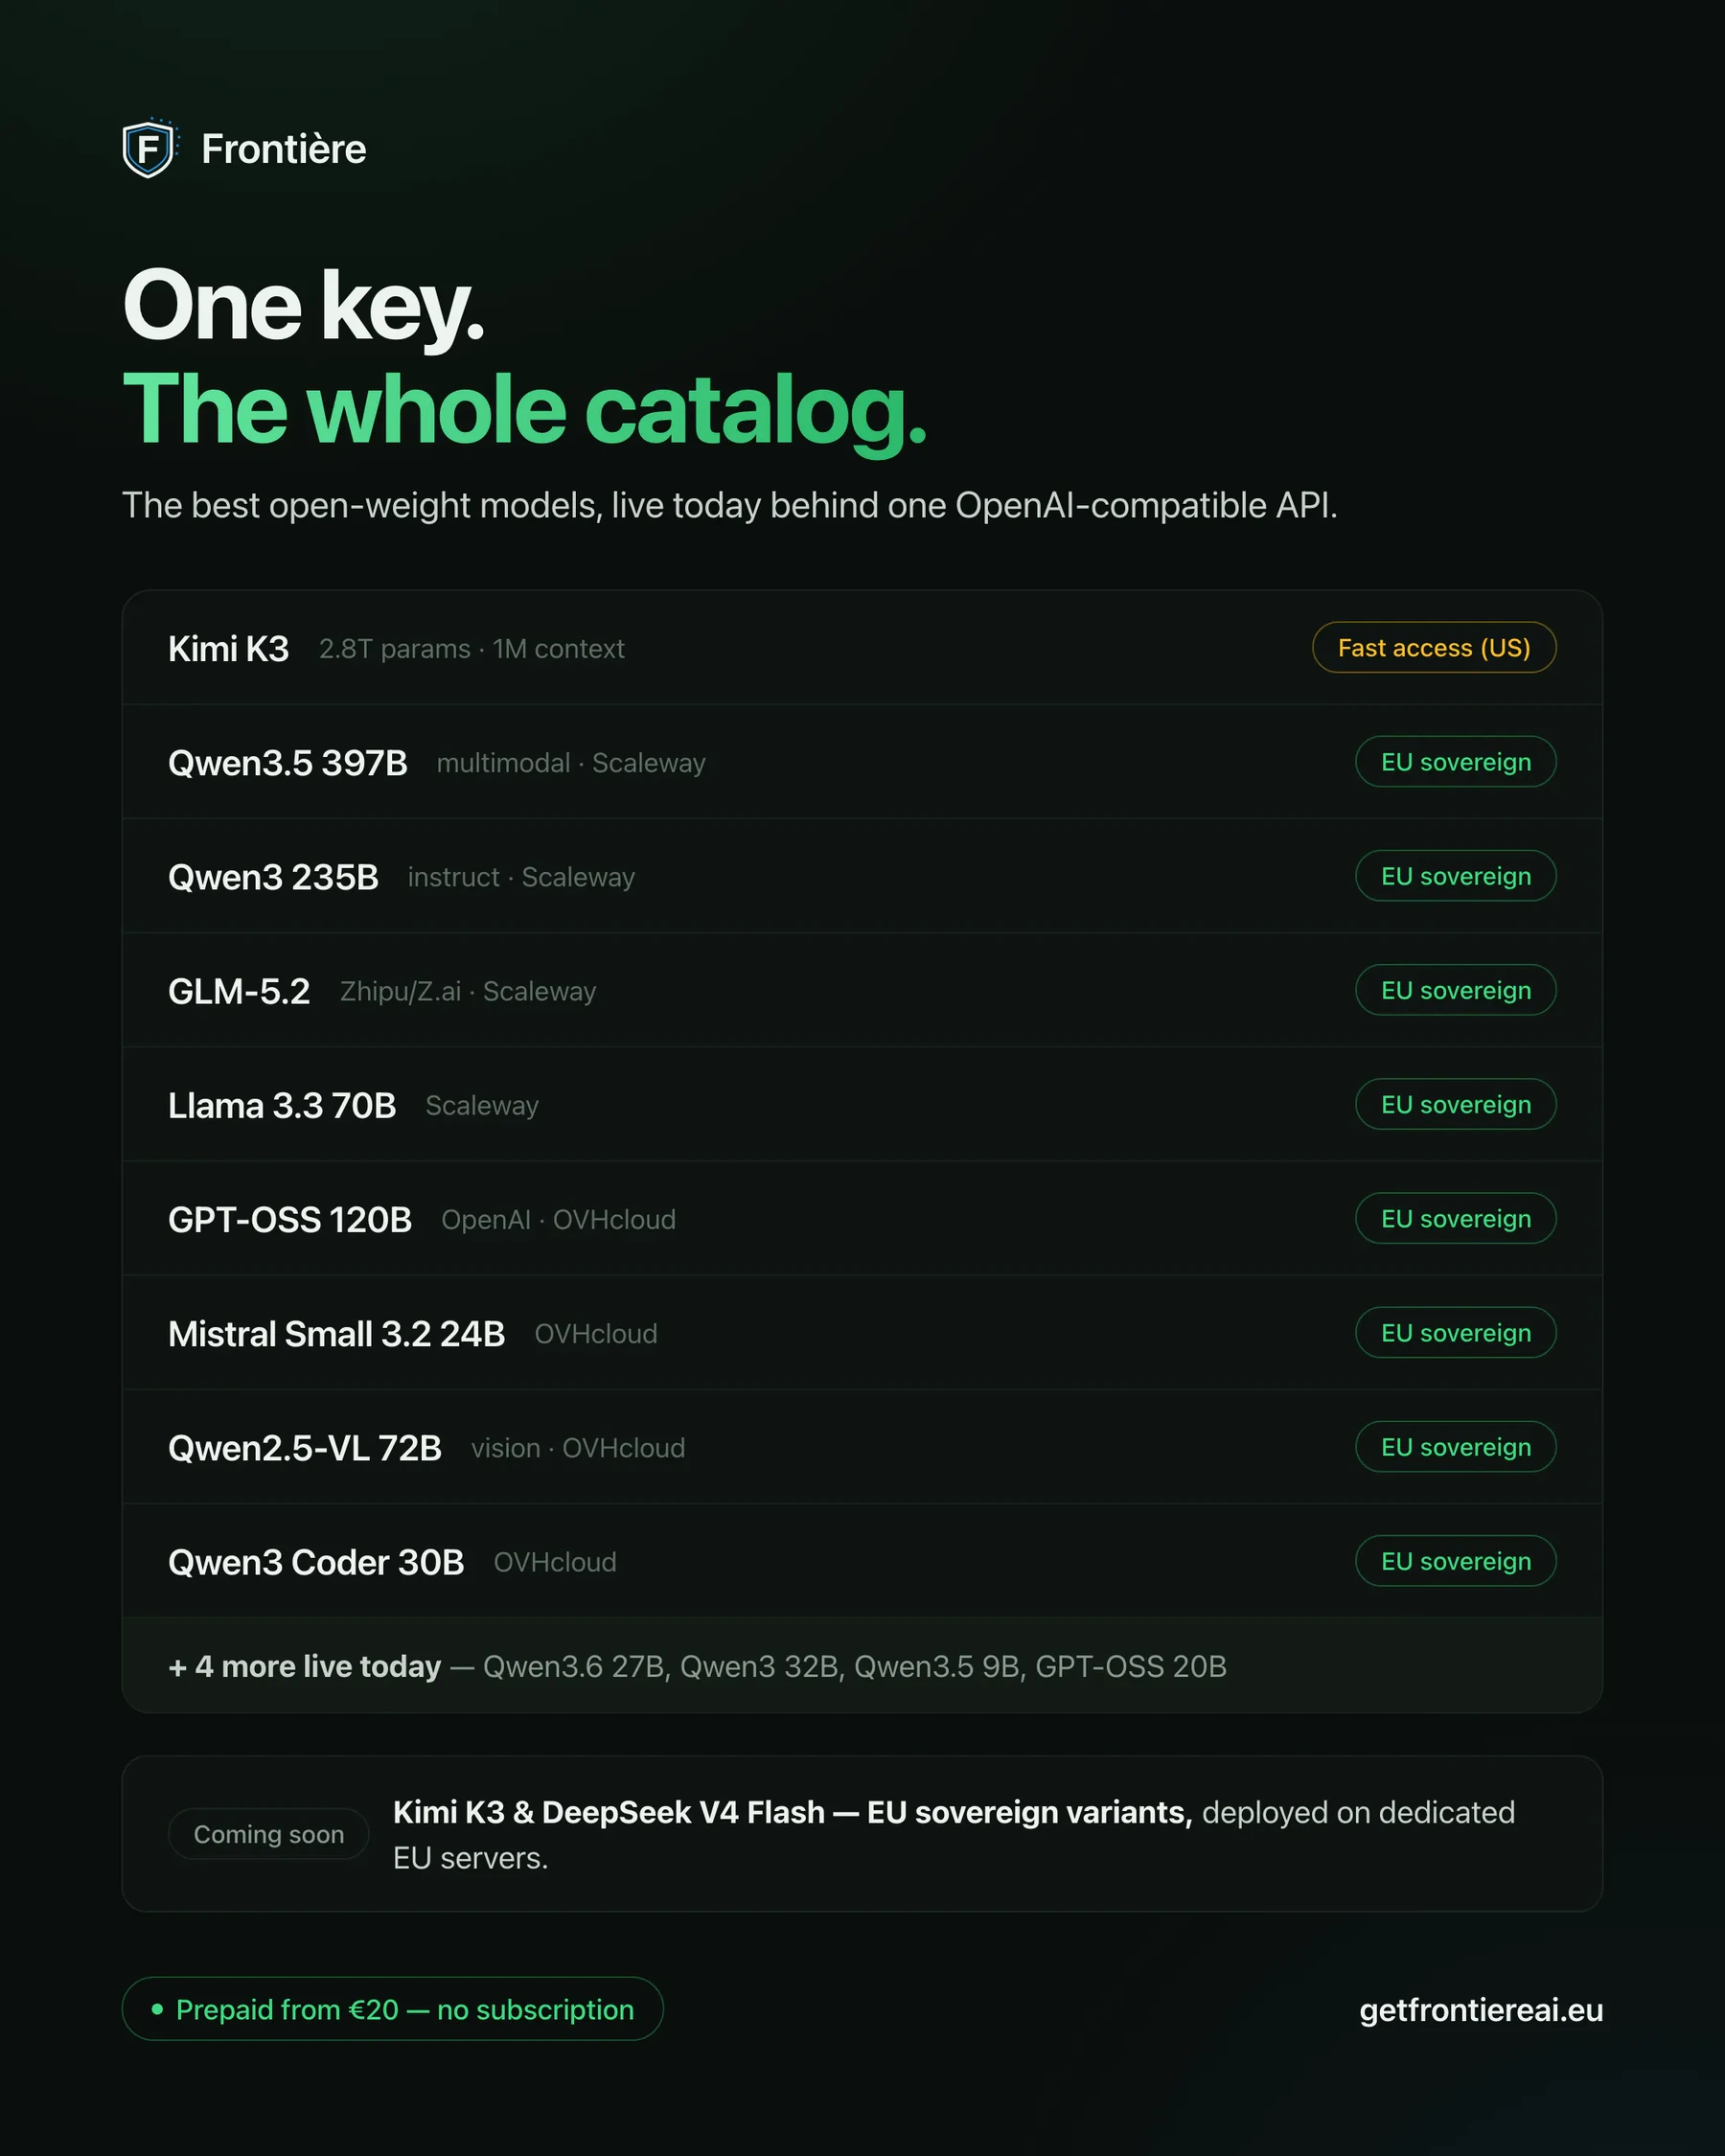1725x2156 pixels.
Task: Select the GPT-OSS 120B model name
Action: point(290,1219)
